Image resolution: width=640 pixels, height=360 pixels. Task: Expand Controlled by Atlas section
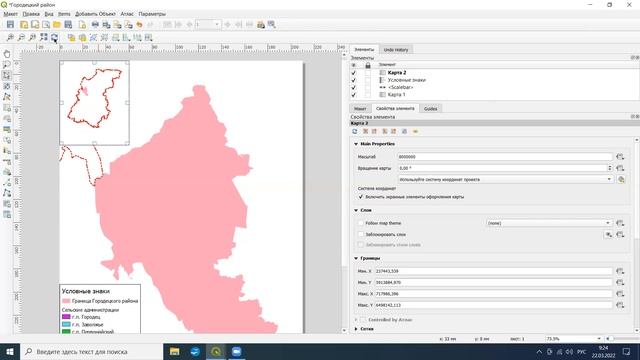[356, 320]
